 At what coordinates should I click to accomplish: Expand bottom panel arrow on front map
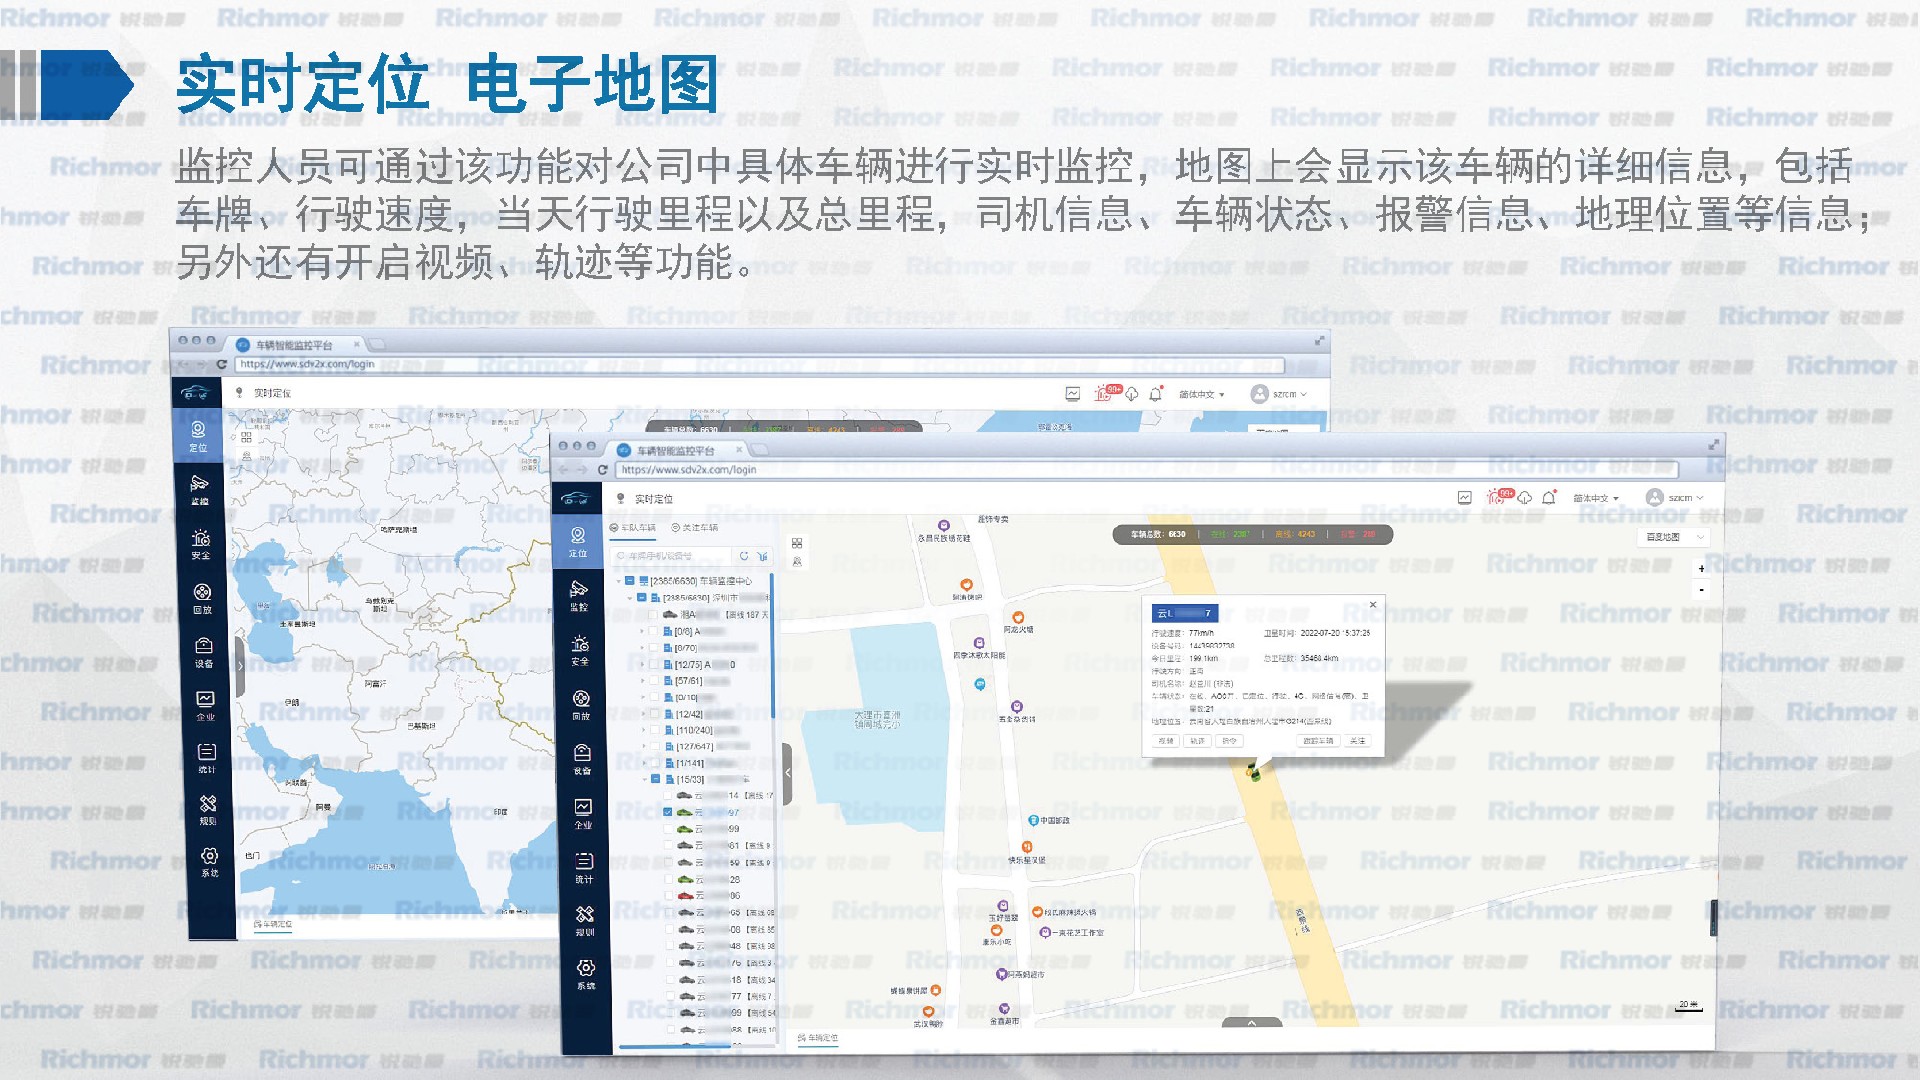click(x=1251, y=1023)
